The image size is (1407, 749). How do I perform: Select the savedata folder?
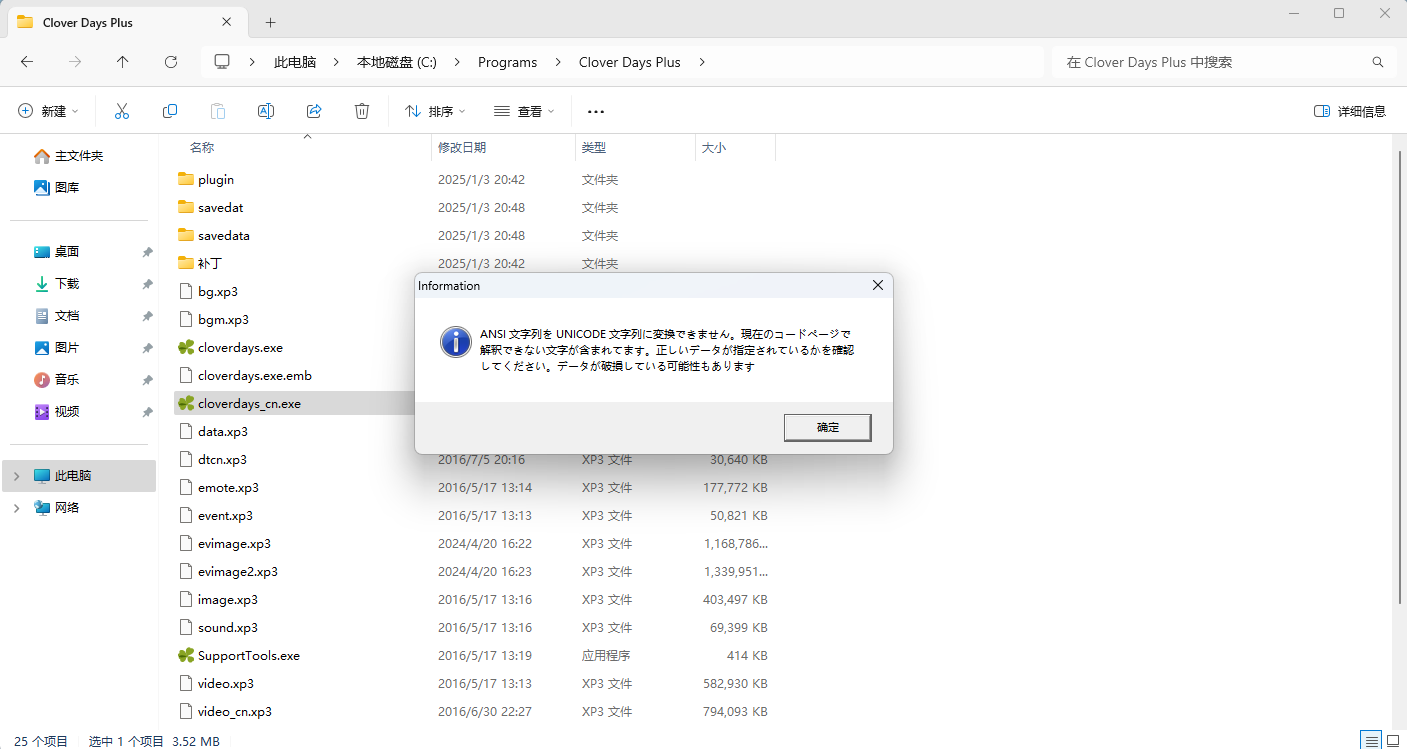tap(224, 236)
